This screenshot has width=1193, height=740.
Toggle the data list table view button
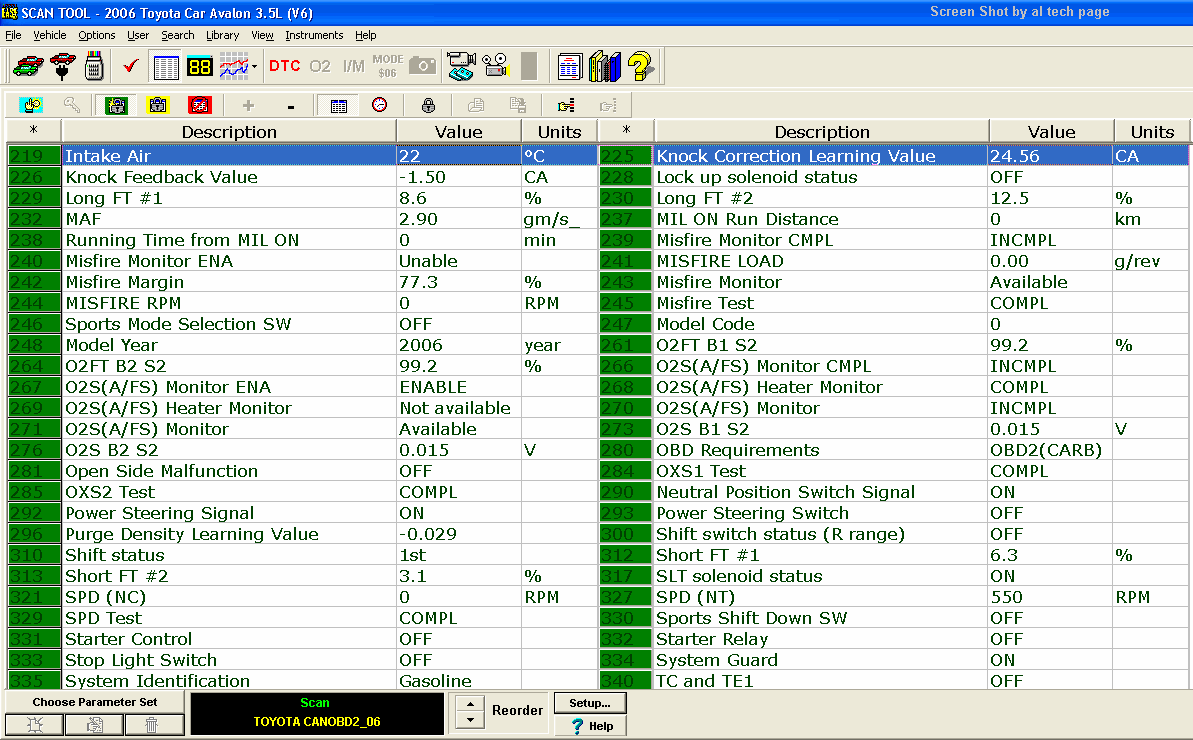point(165,66)
